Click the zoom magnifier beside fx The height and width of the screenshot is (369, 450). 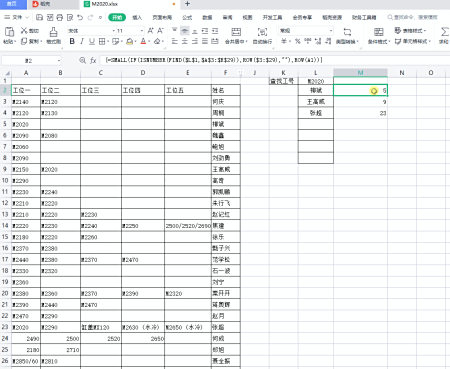82,60
